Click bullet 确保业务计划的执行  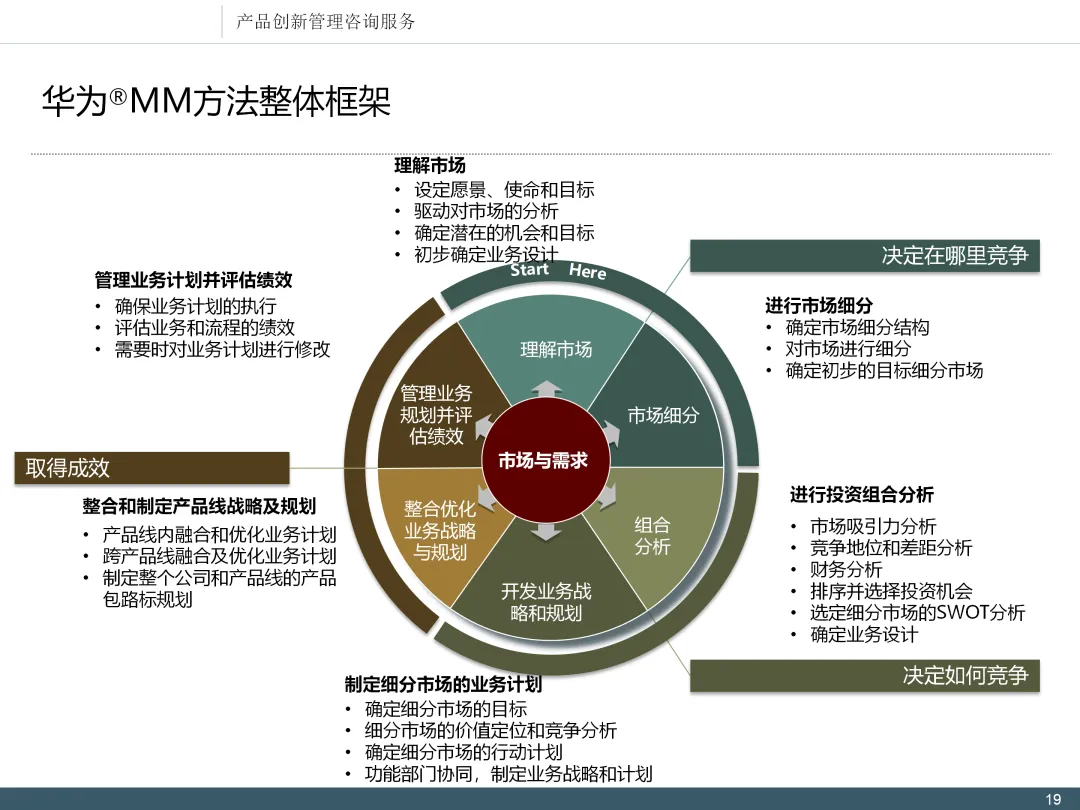pyautogui.click(x=196, y=306)
